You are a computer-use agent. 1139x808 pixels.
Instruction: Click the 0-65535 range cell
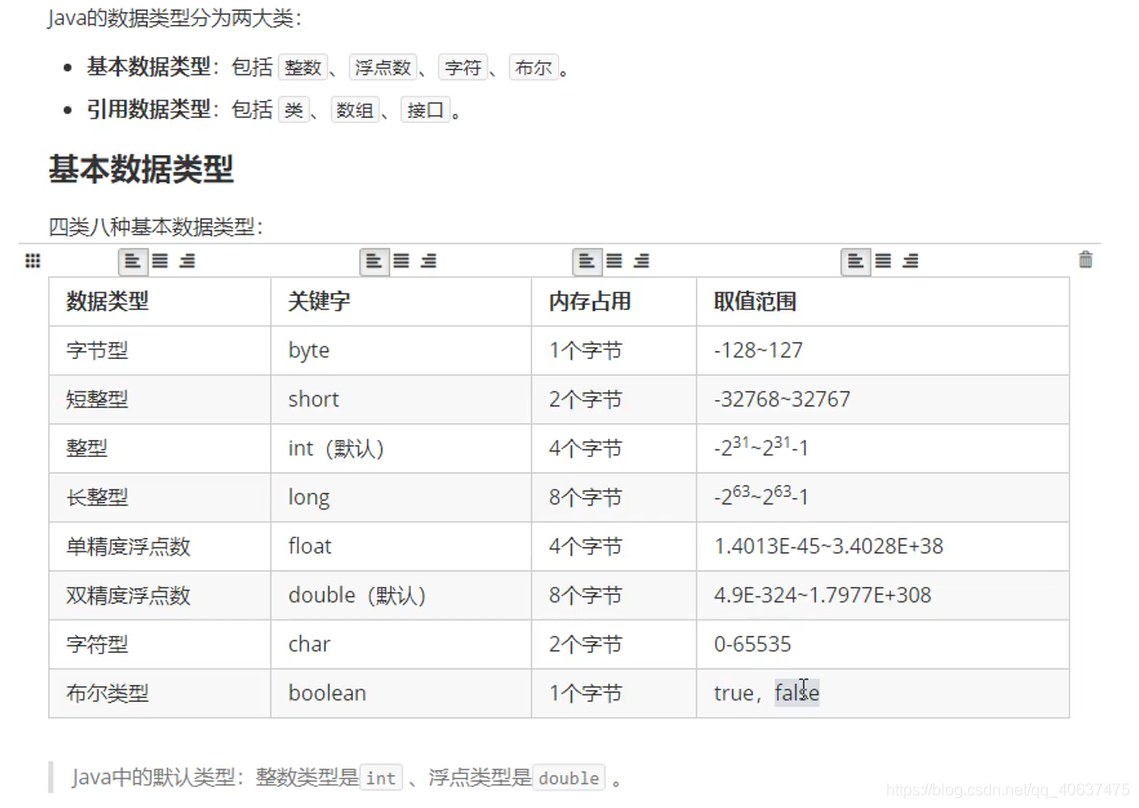[x=883, y=645]
